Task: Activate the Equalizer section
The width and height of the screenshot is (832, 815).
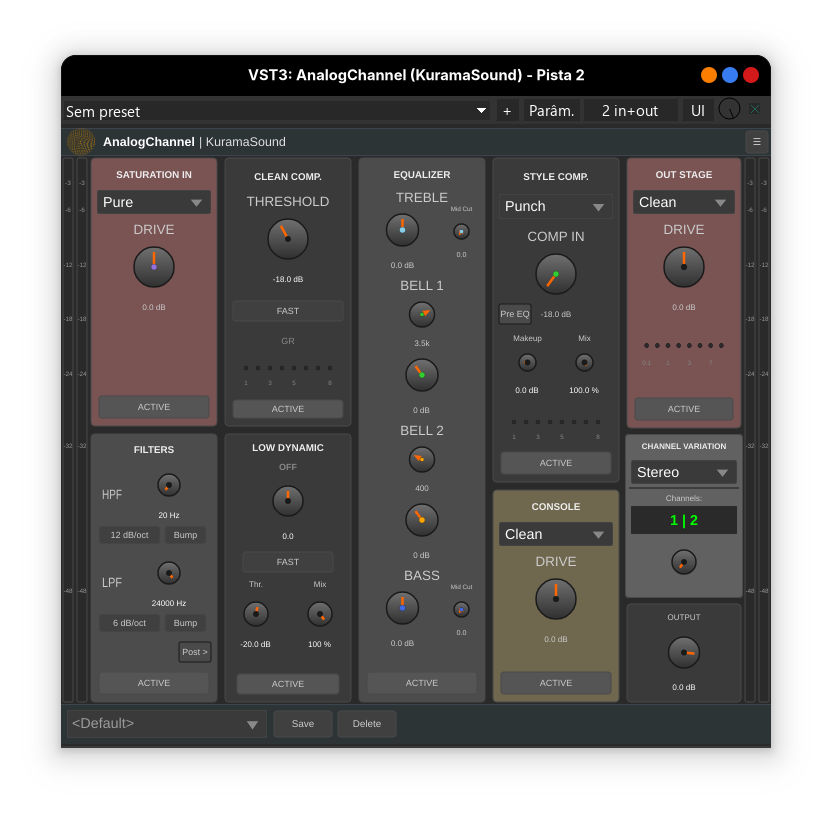Action: pos(421,682)
